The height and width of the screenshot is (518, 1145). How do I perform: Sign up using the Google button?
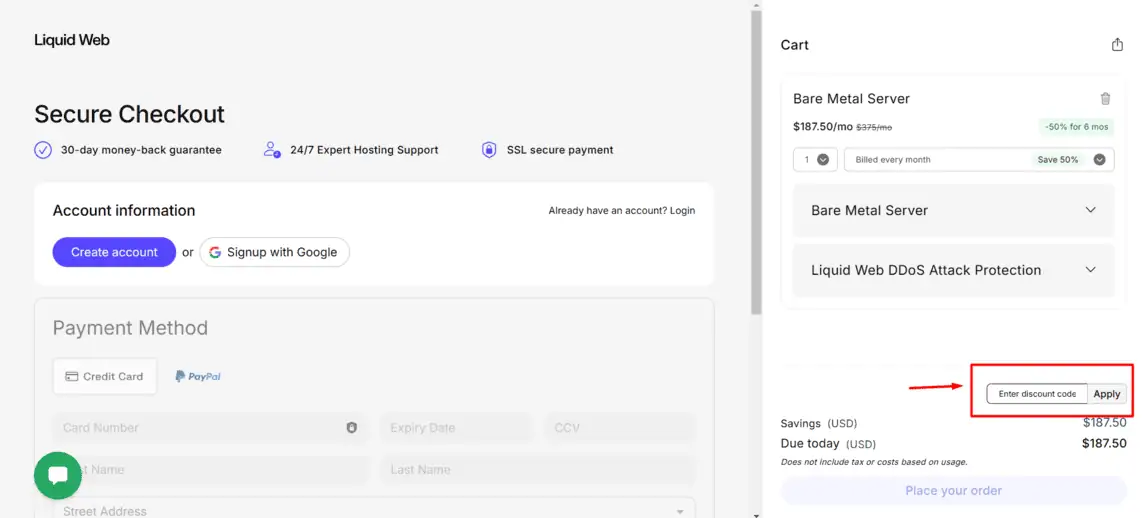click(x=275, y=252)
